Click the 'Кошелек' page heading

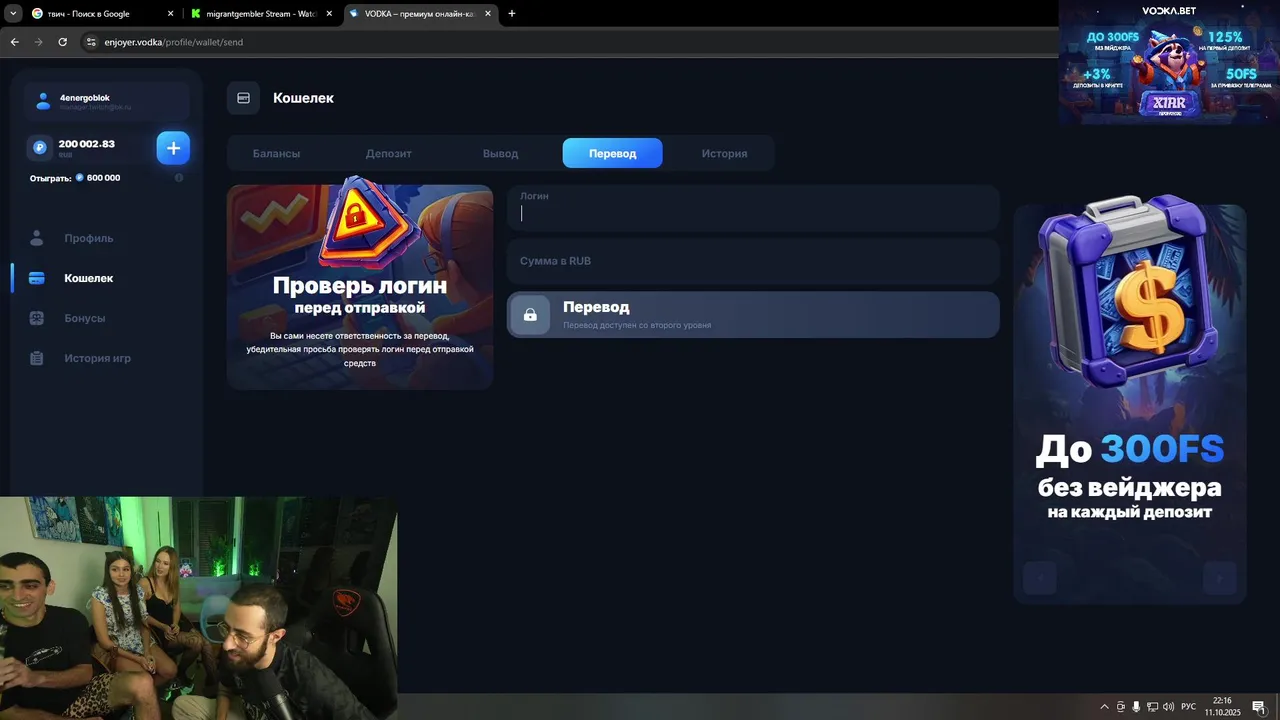(303, 98)
